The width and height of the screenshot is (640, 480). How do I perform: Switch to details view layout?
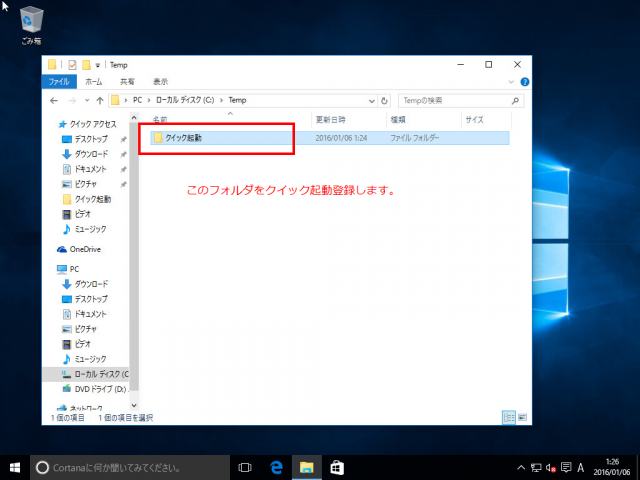click(508, 416)
